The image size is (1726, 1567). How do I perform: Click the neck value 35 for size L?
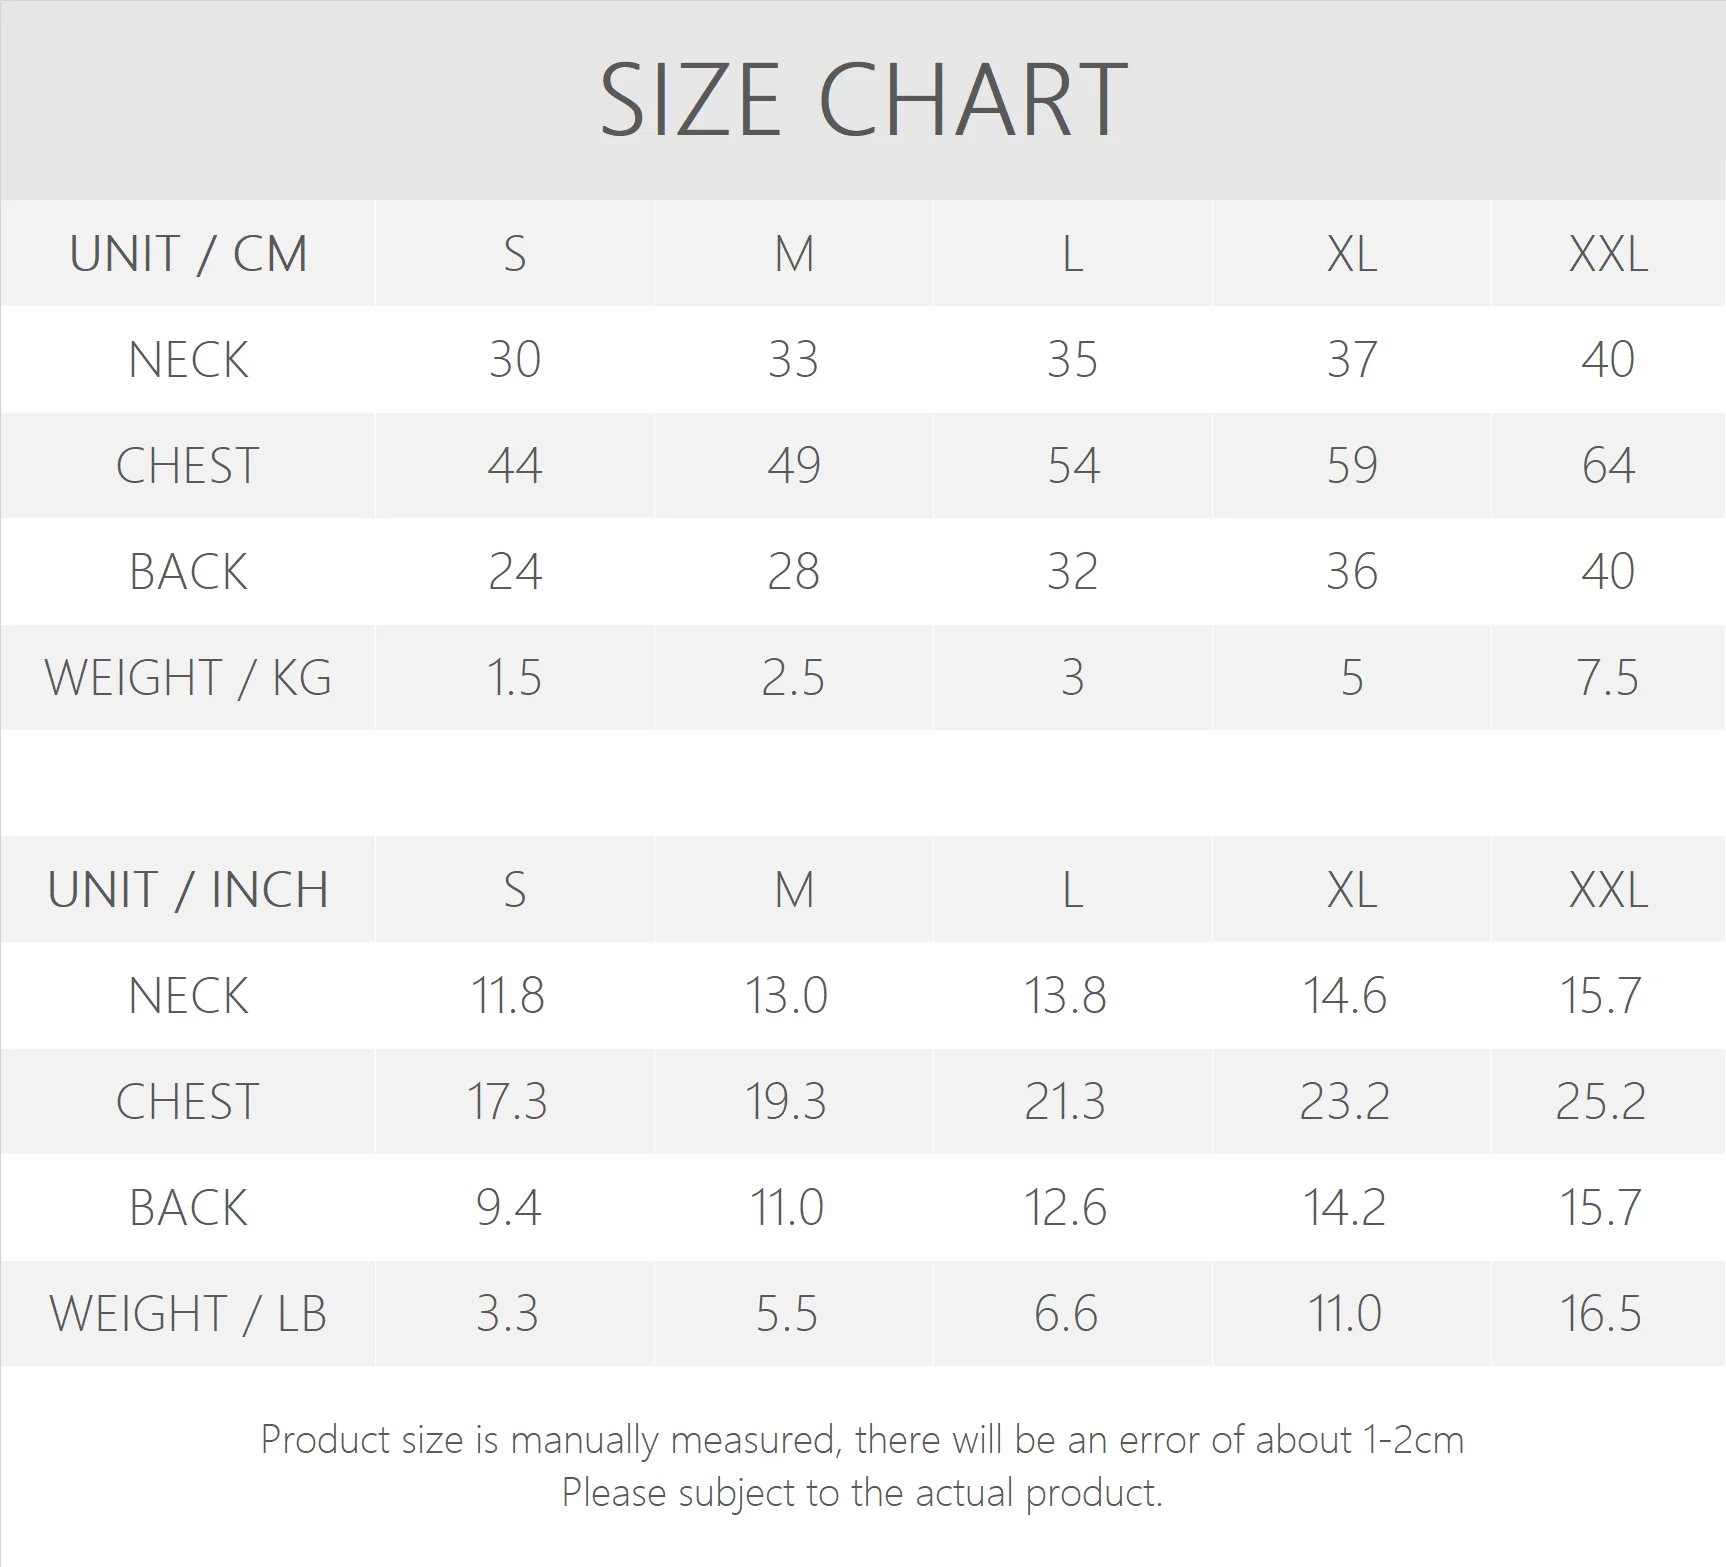coord(1072,360)
